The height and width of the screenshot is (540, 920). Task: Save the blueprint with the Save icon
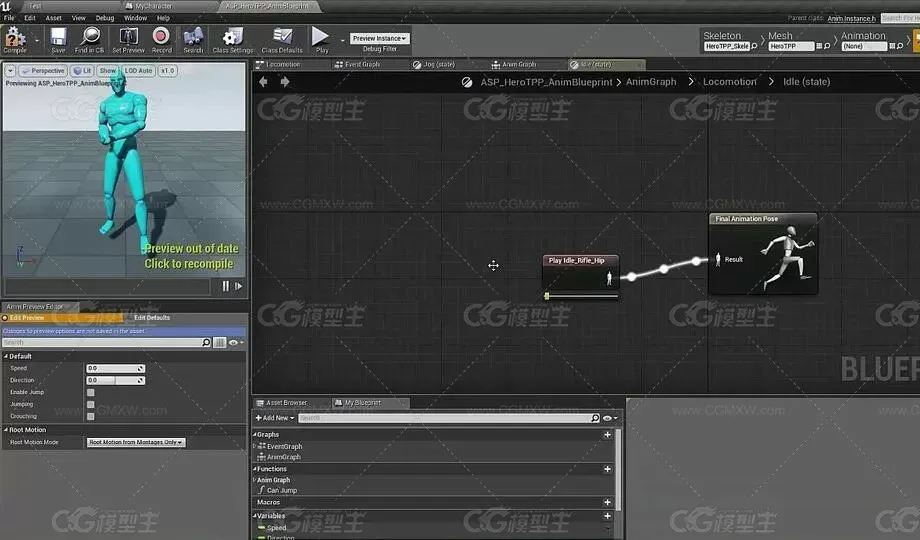click(x=58, y=37)
